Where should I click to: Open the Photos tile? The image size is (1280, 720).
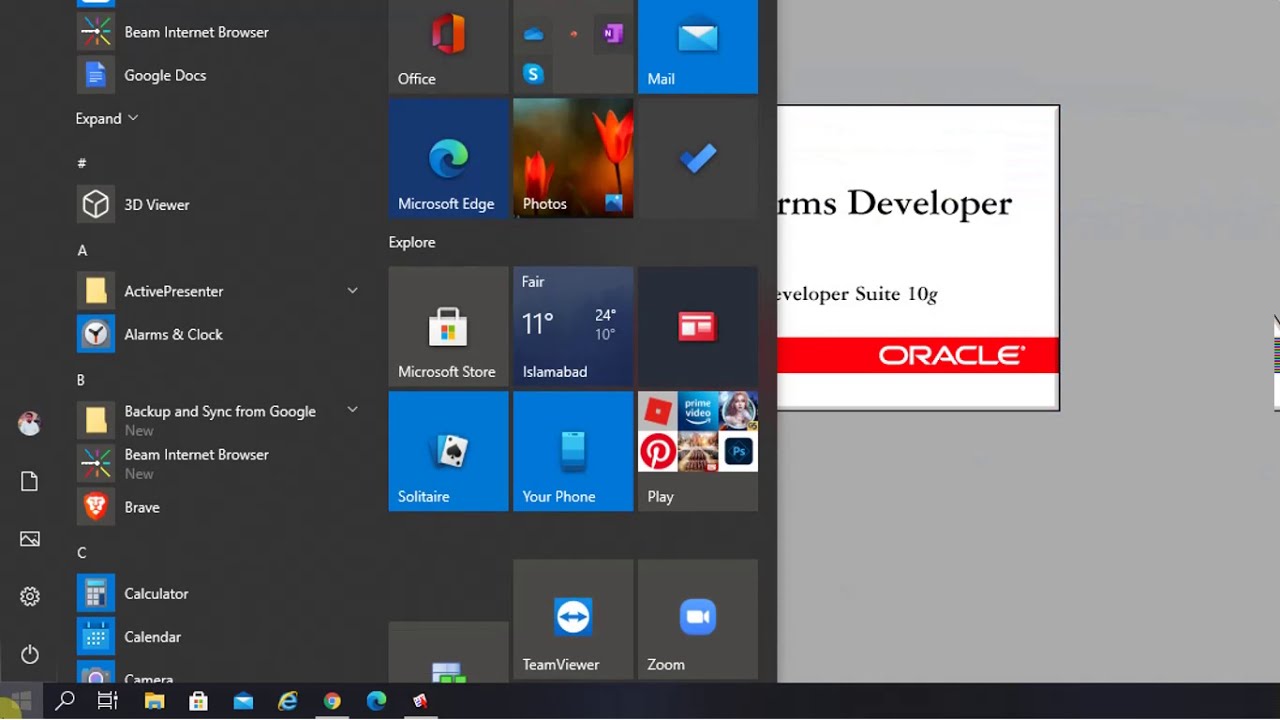[x=573, y=158]
